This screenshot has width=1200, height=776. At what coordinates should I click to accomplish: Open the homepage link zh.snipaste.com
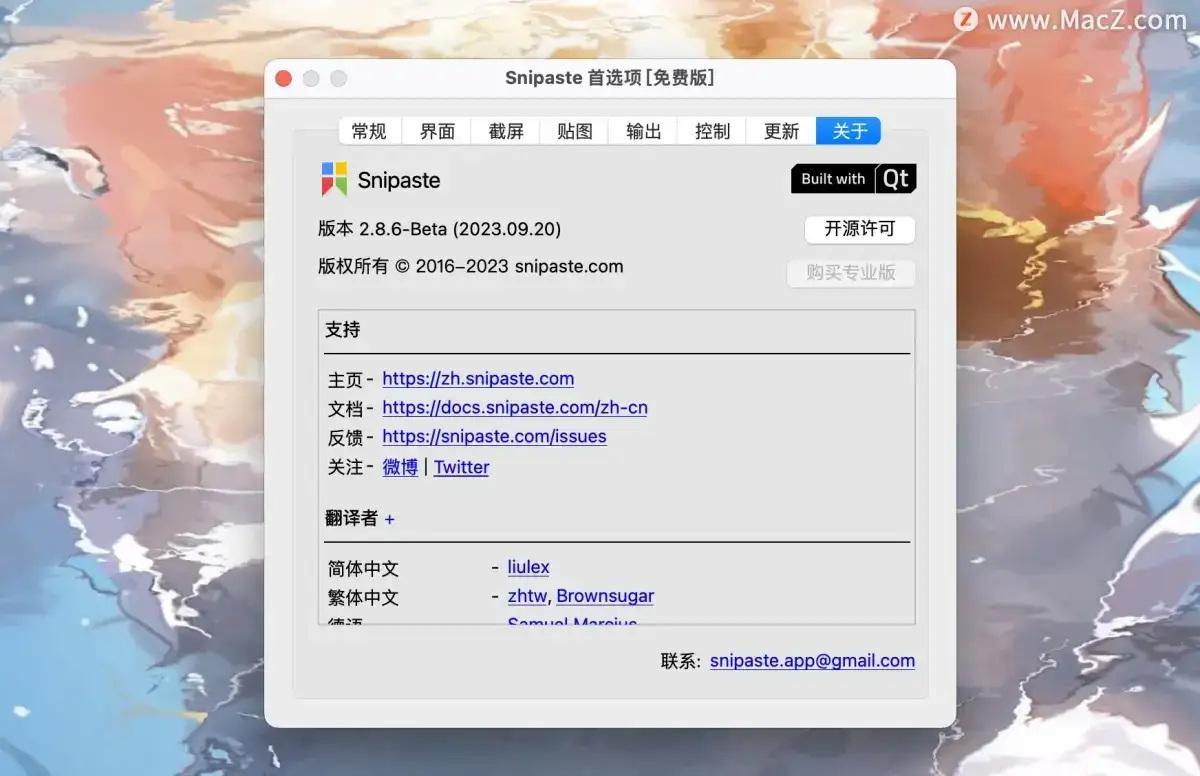478,378
